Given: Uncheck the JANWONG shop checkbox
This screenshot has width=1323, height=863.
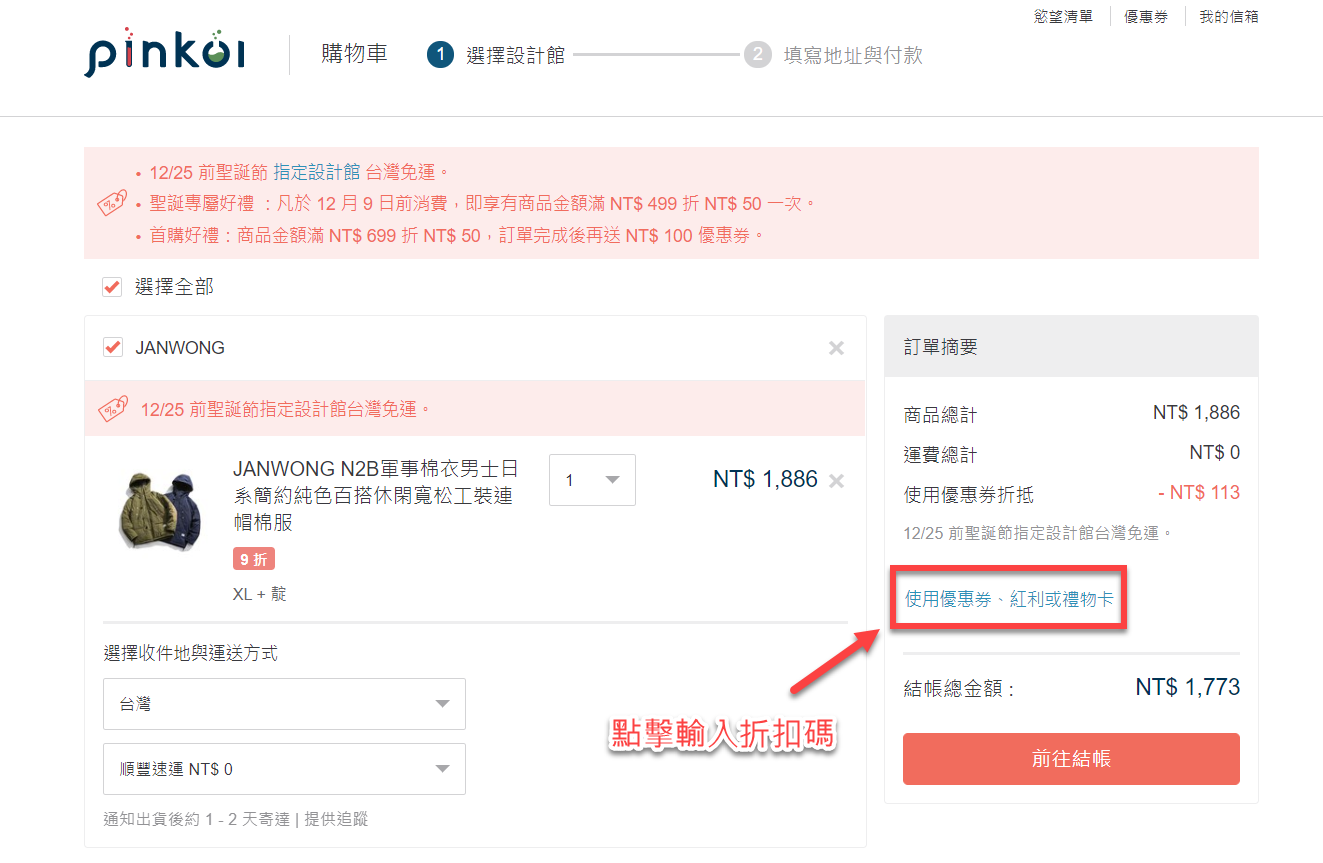Looking at the screenshot, I should click(x=113, y=348).
